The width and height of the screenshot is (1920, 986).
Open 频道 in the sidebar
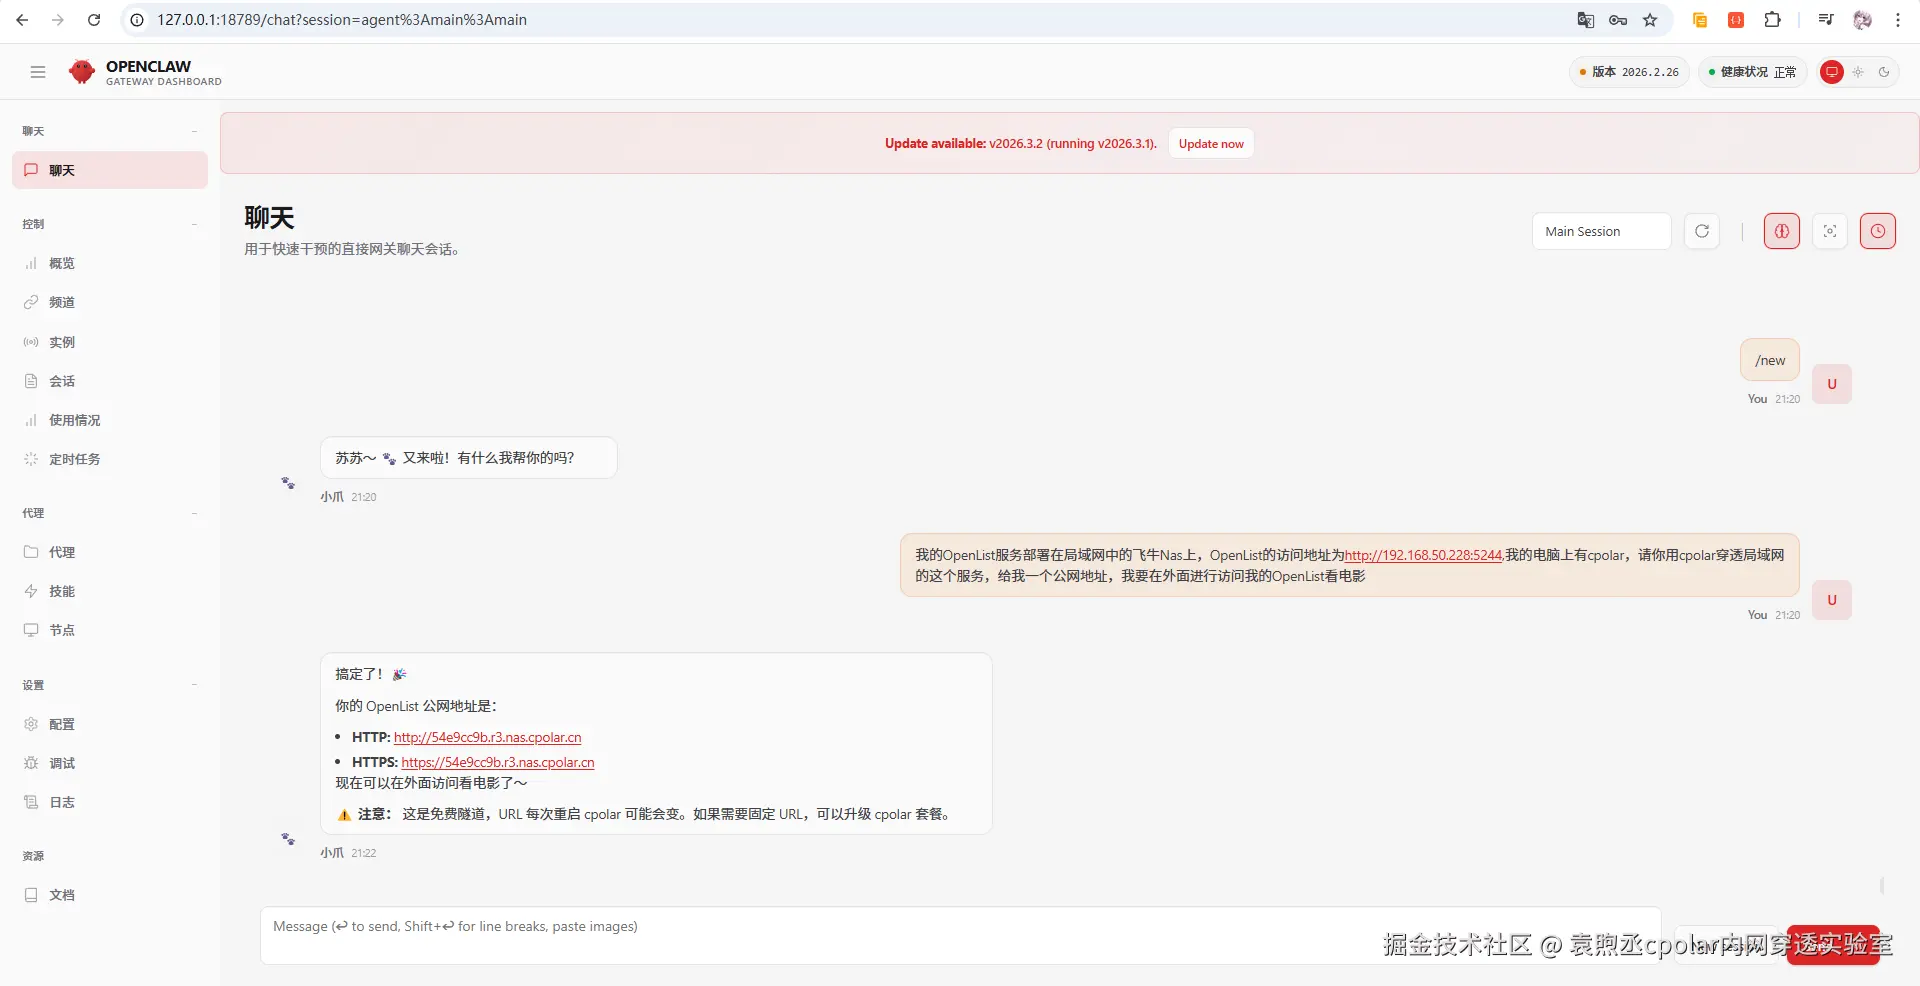(x=110, y=302)
